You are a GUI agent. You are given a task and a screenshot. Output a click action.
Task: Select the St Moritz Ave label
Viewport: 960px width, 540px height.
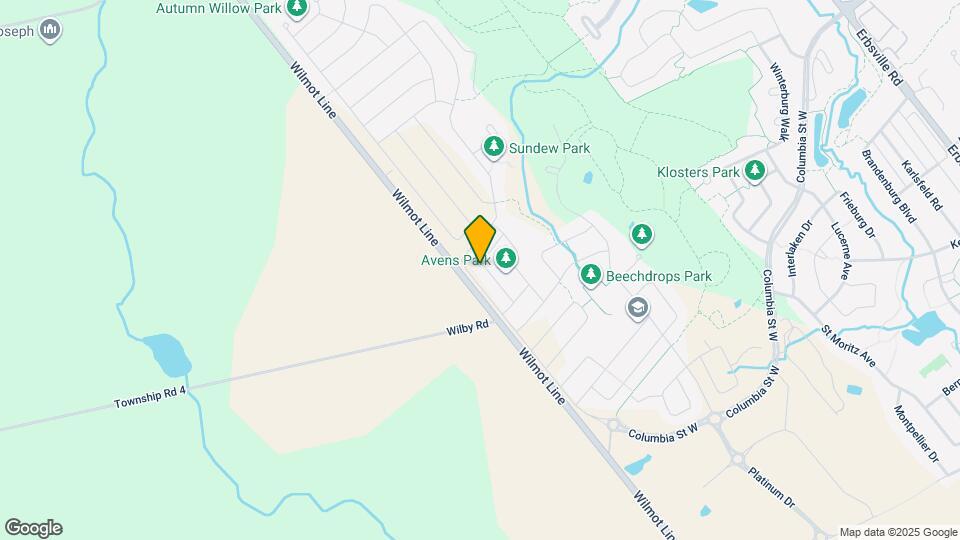coord(849,346)
